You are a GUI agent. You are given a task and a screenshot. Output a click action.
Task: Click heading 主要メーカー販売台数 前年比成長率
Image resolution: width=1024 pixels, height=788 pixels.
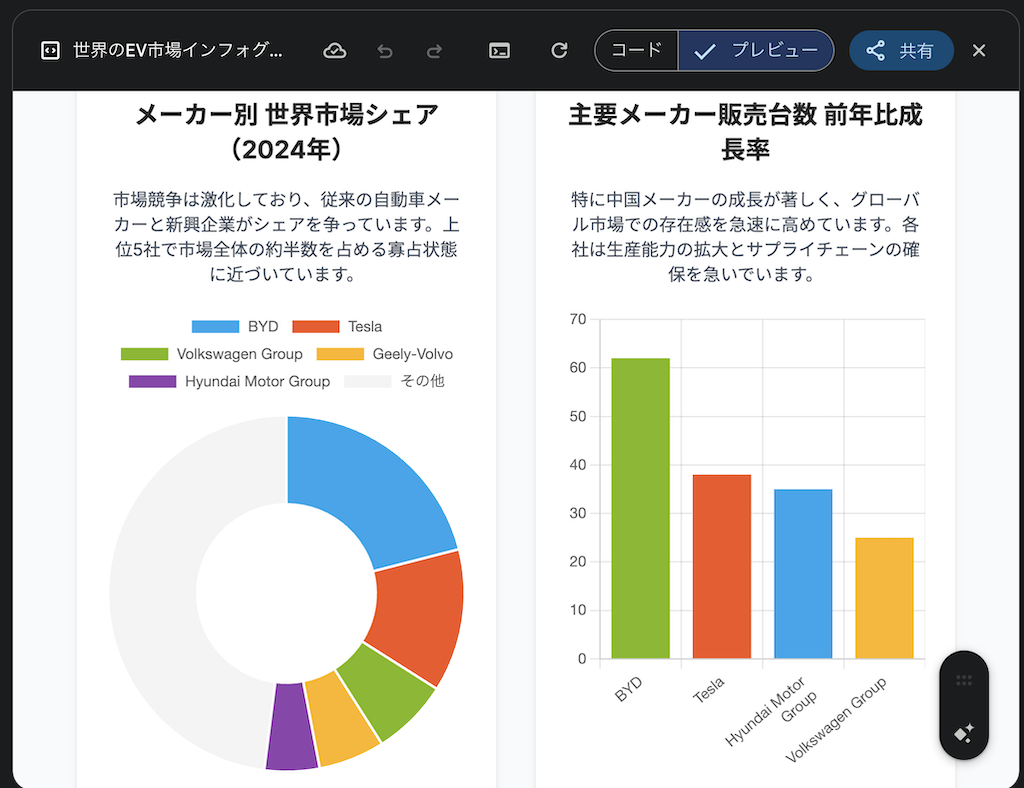pyautogui.click(x=745, y=131)
